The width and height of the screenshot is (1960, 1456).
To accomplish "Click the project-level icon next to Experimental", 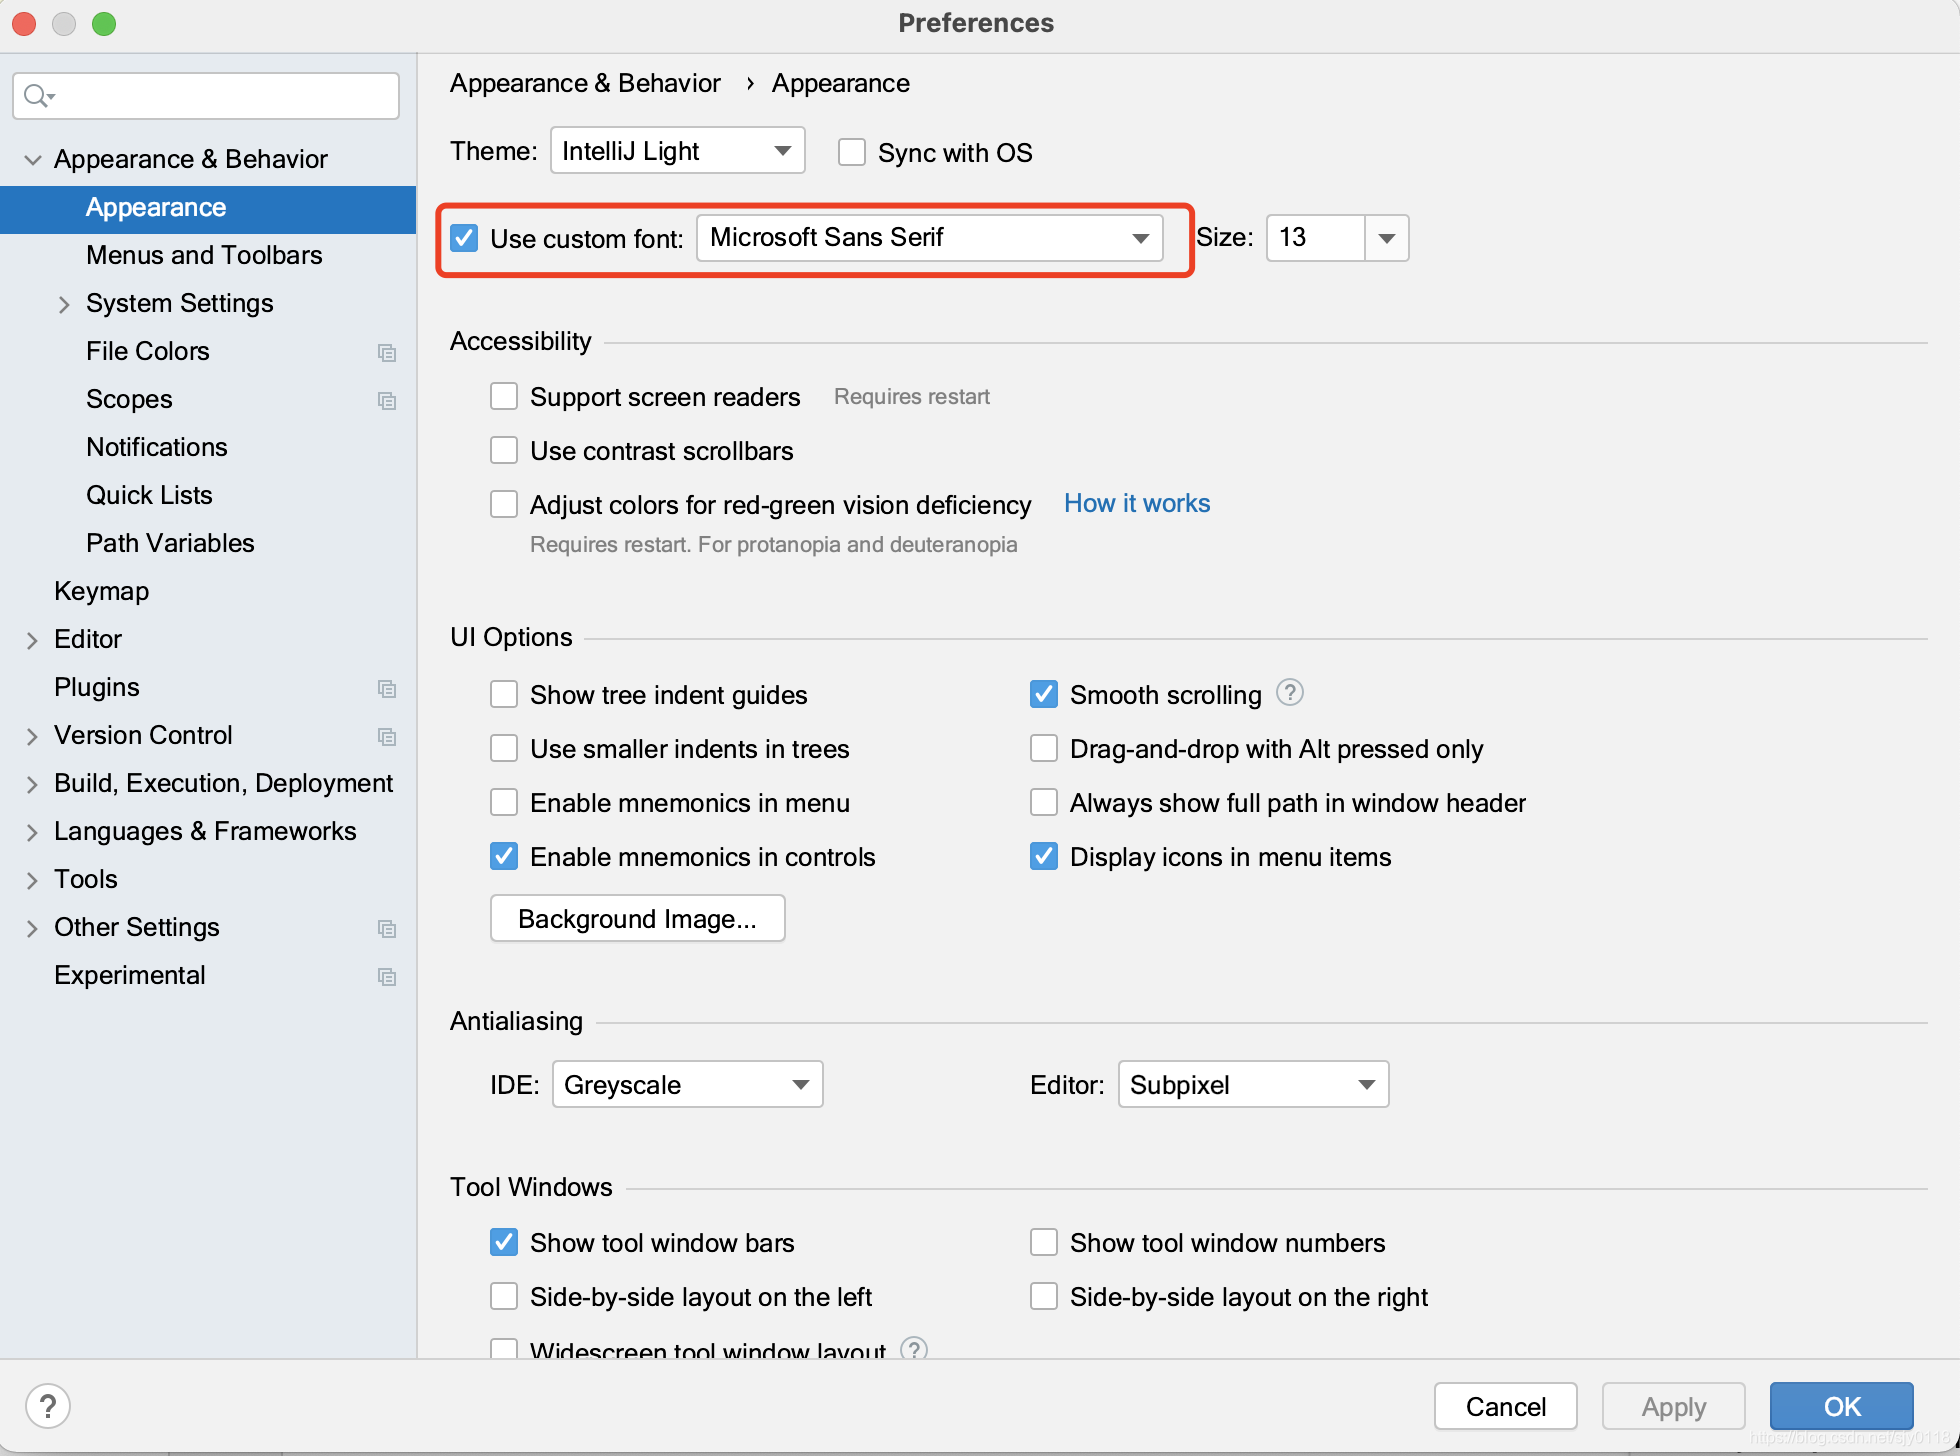I will [387, 976].
